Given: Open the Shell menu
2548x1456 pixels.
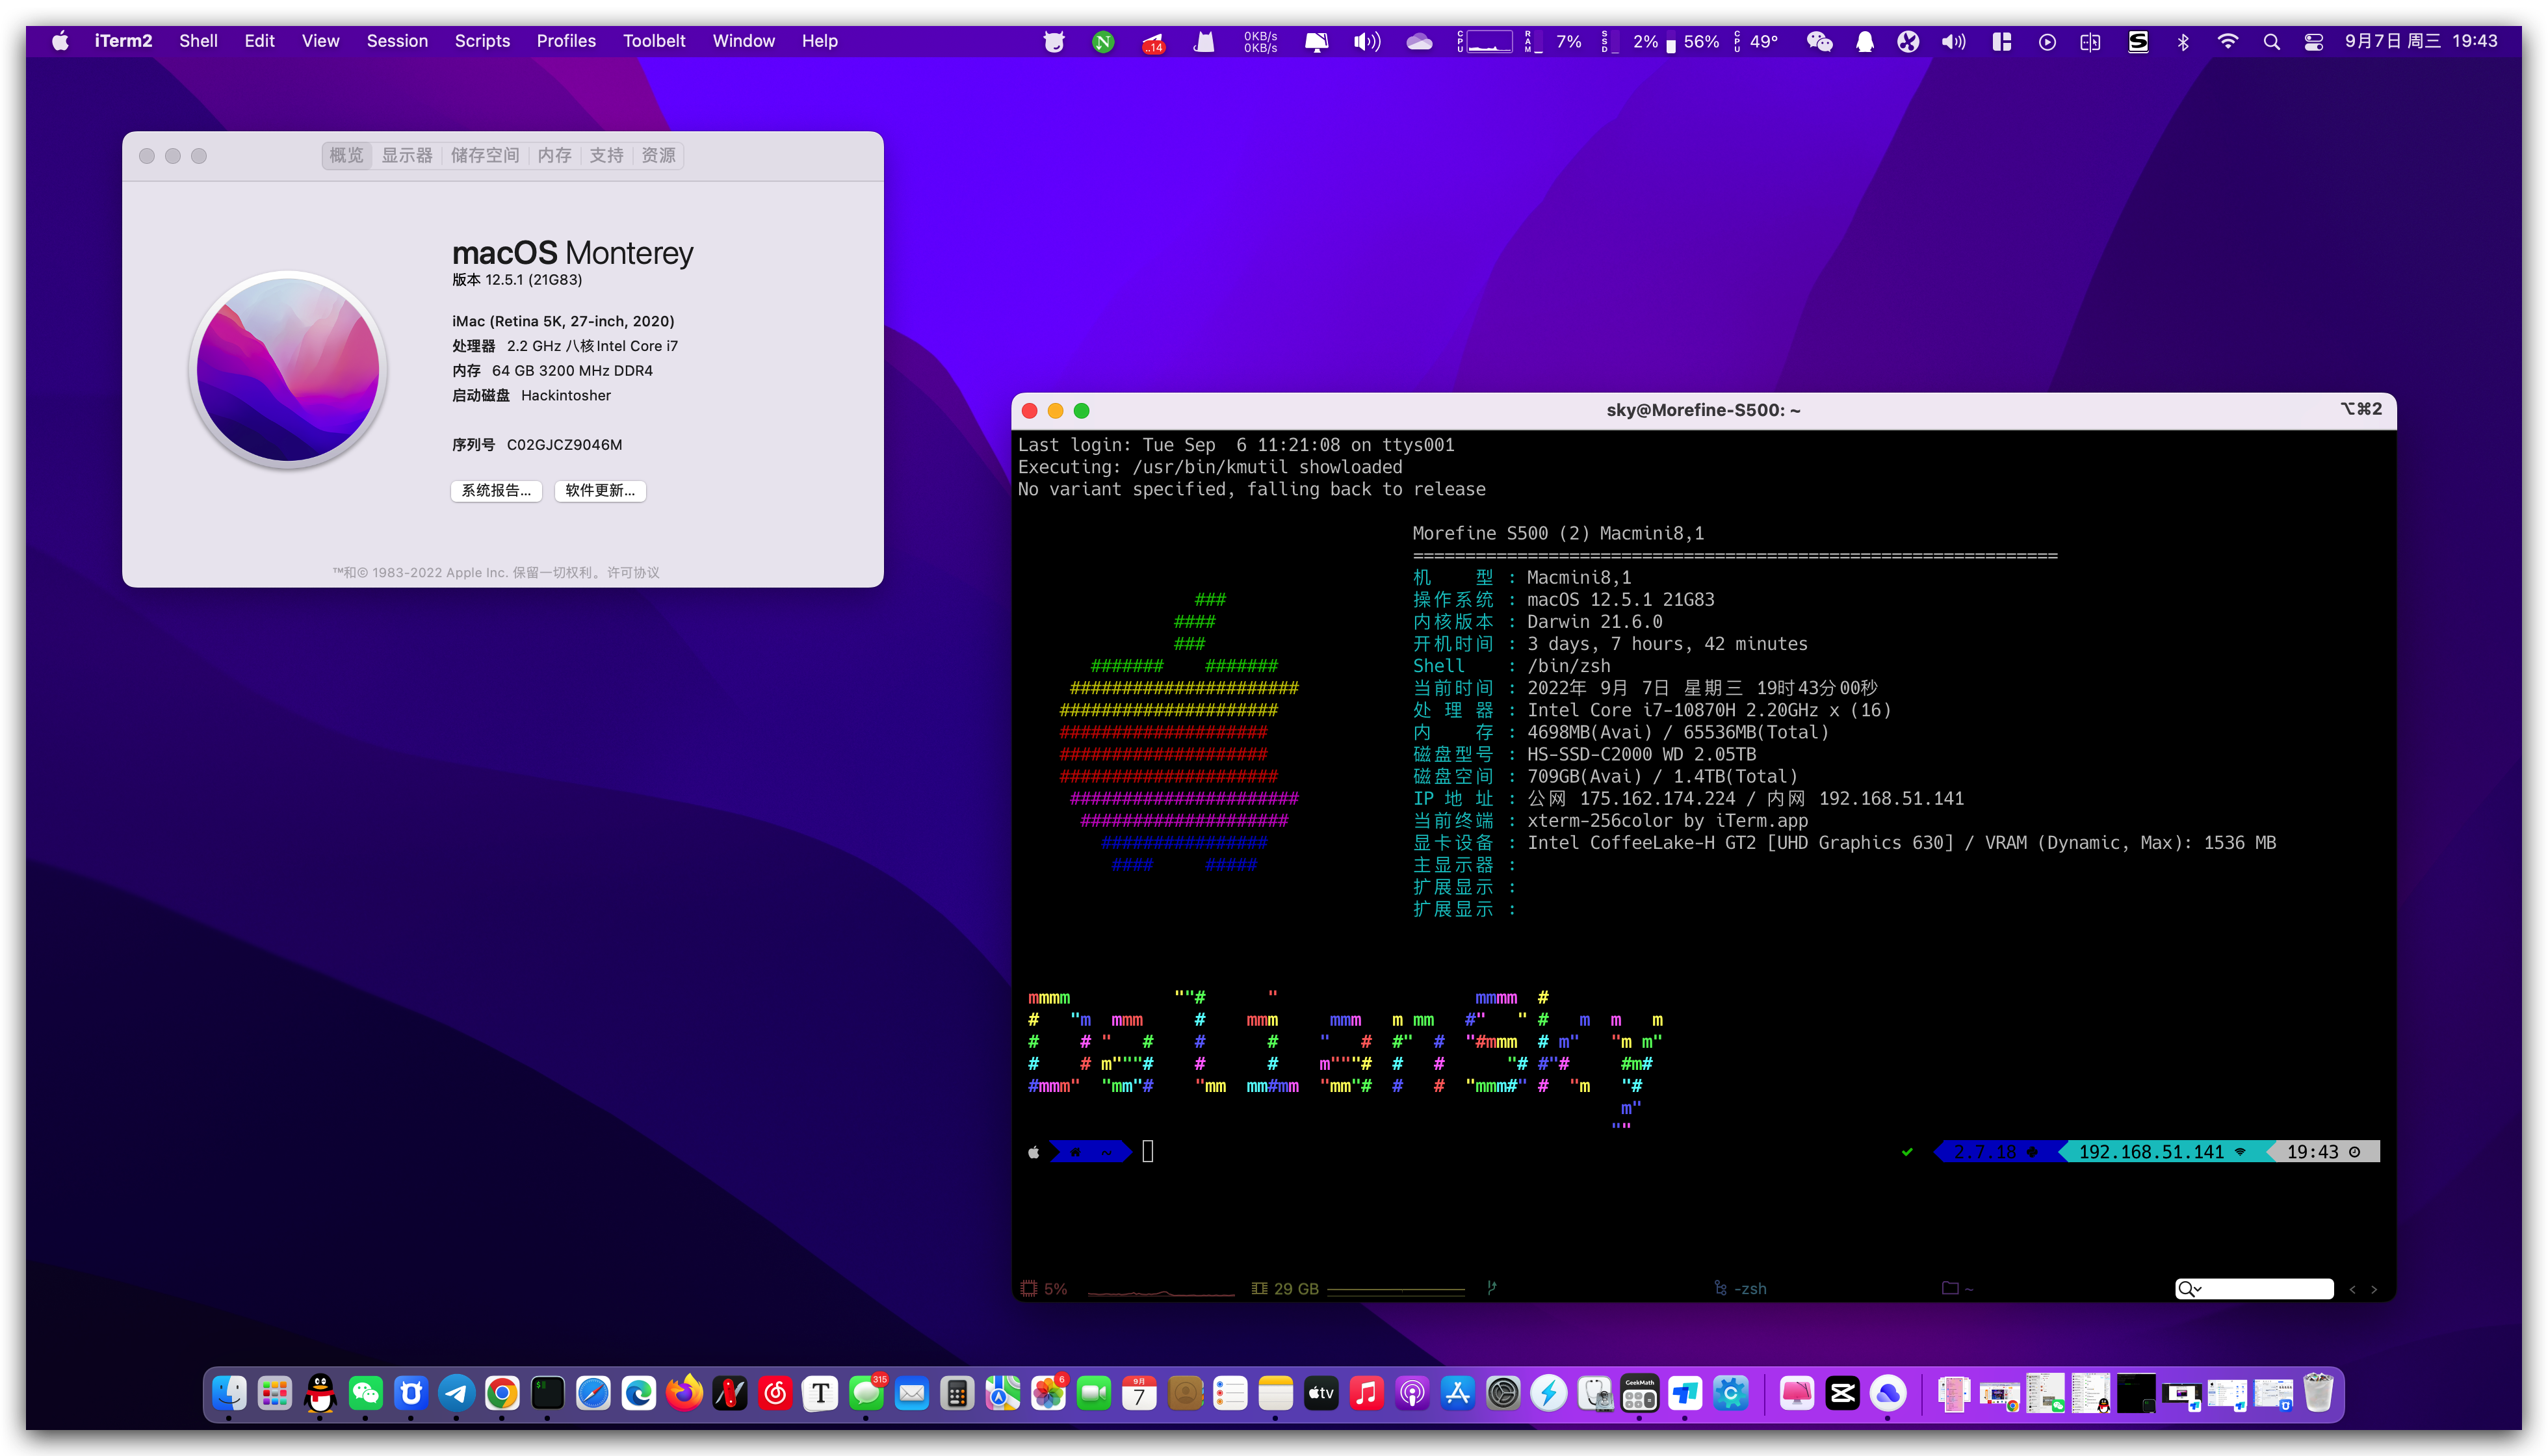Looking at the screenshot, I should pyautogui.click(x=198, y=41).
